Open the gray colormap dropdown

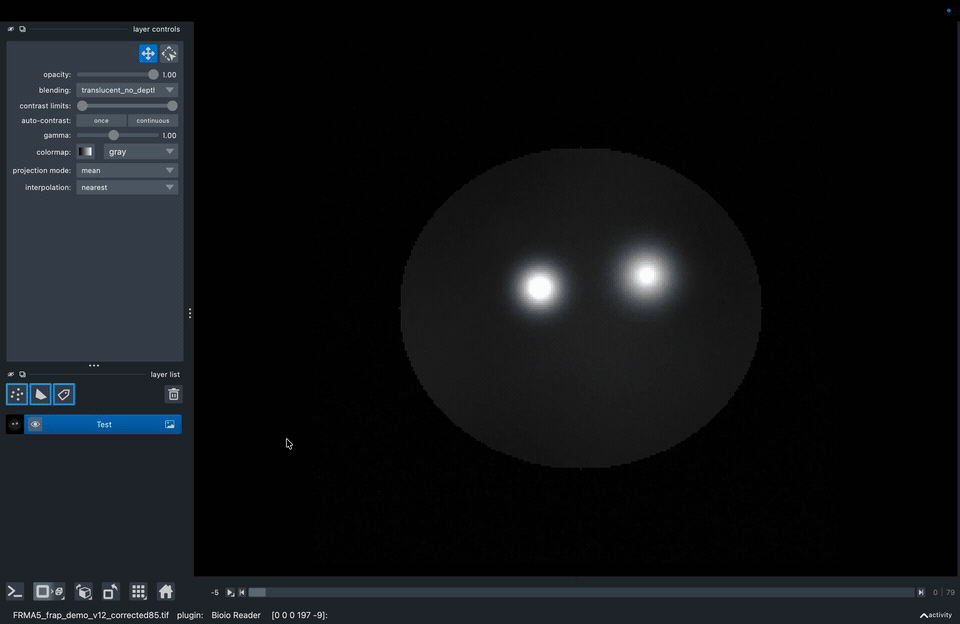140,152
